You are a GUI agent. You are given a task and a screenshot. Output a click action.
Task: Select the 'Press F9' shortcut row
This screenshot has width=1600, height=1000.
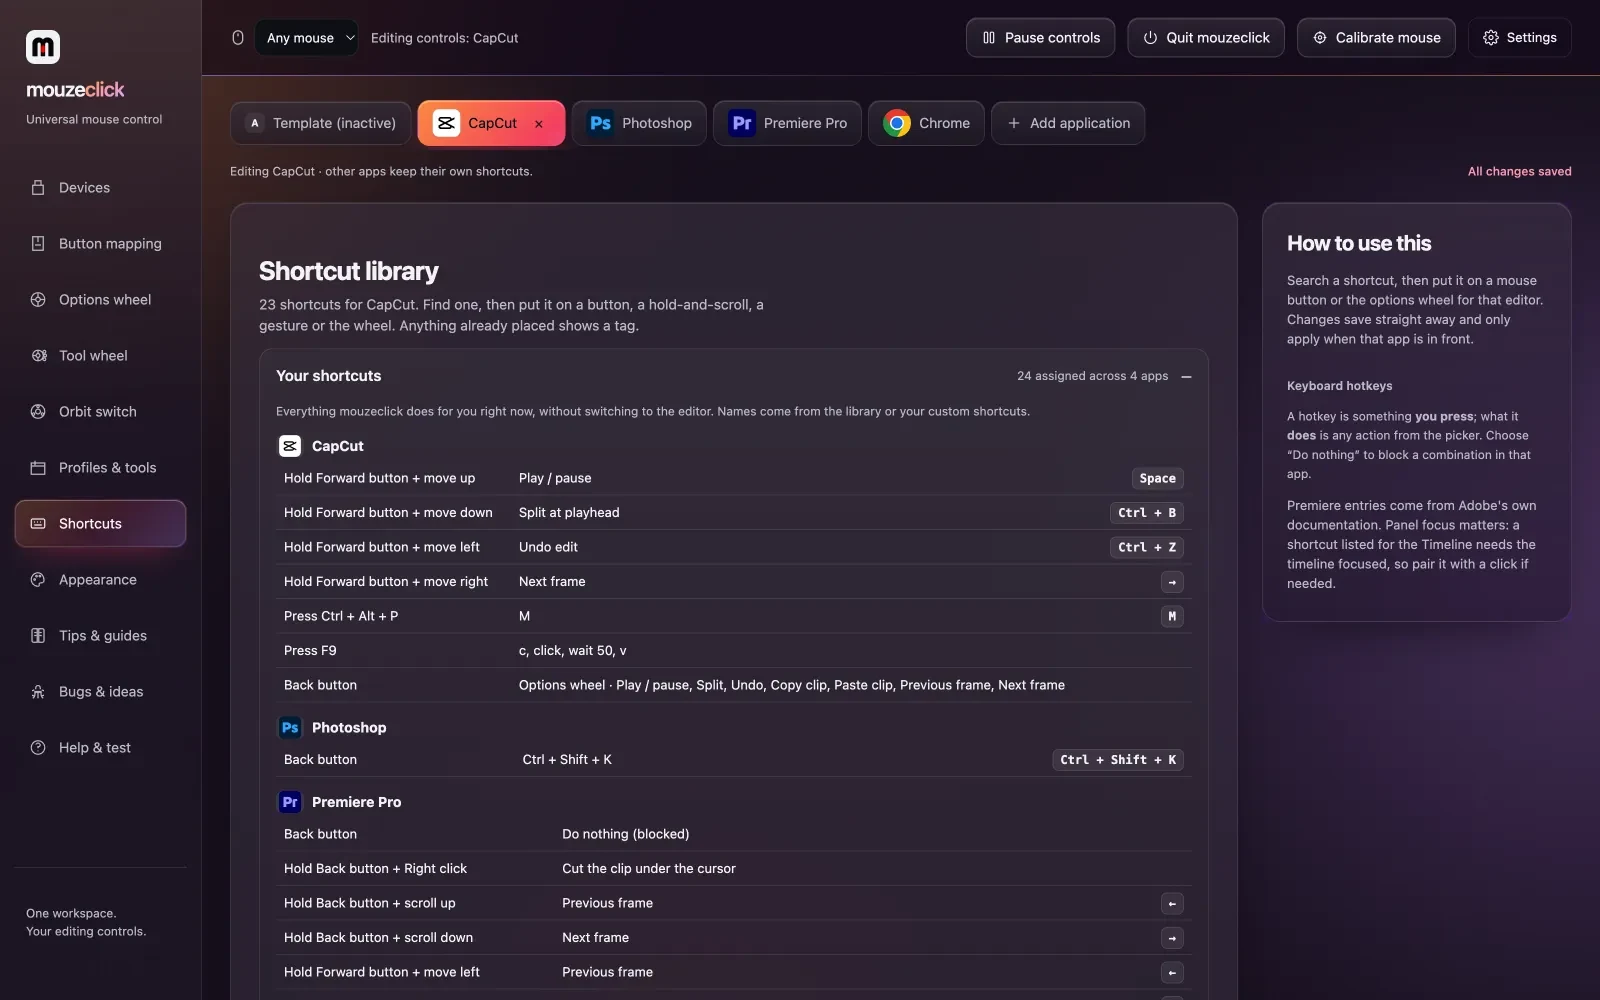click(734, 651)
